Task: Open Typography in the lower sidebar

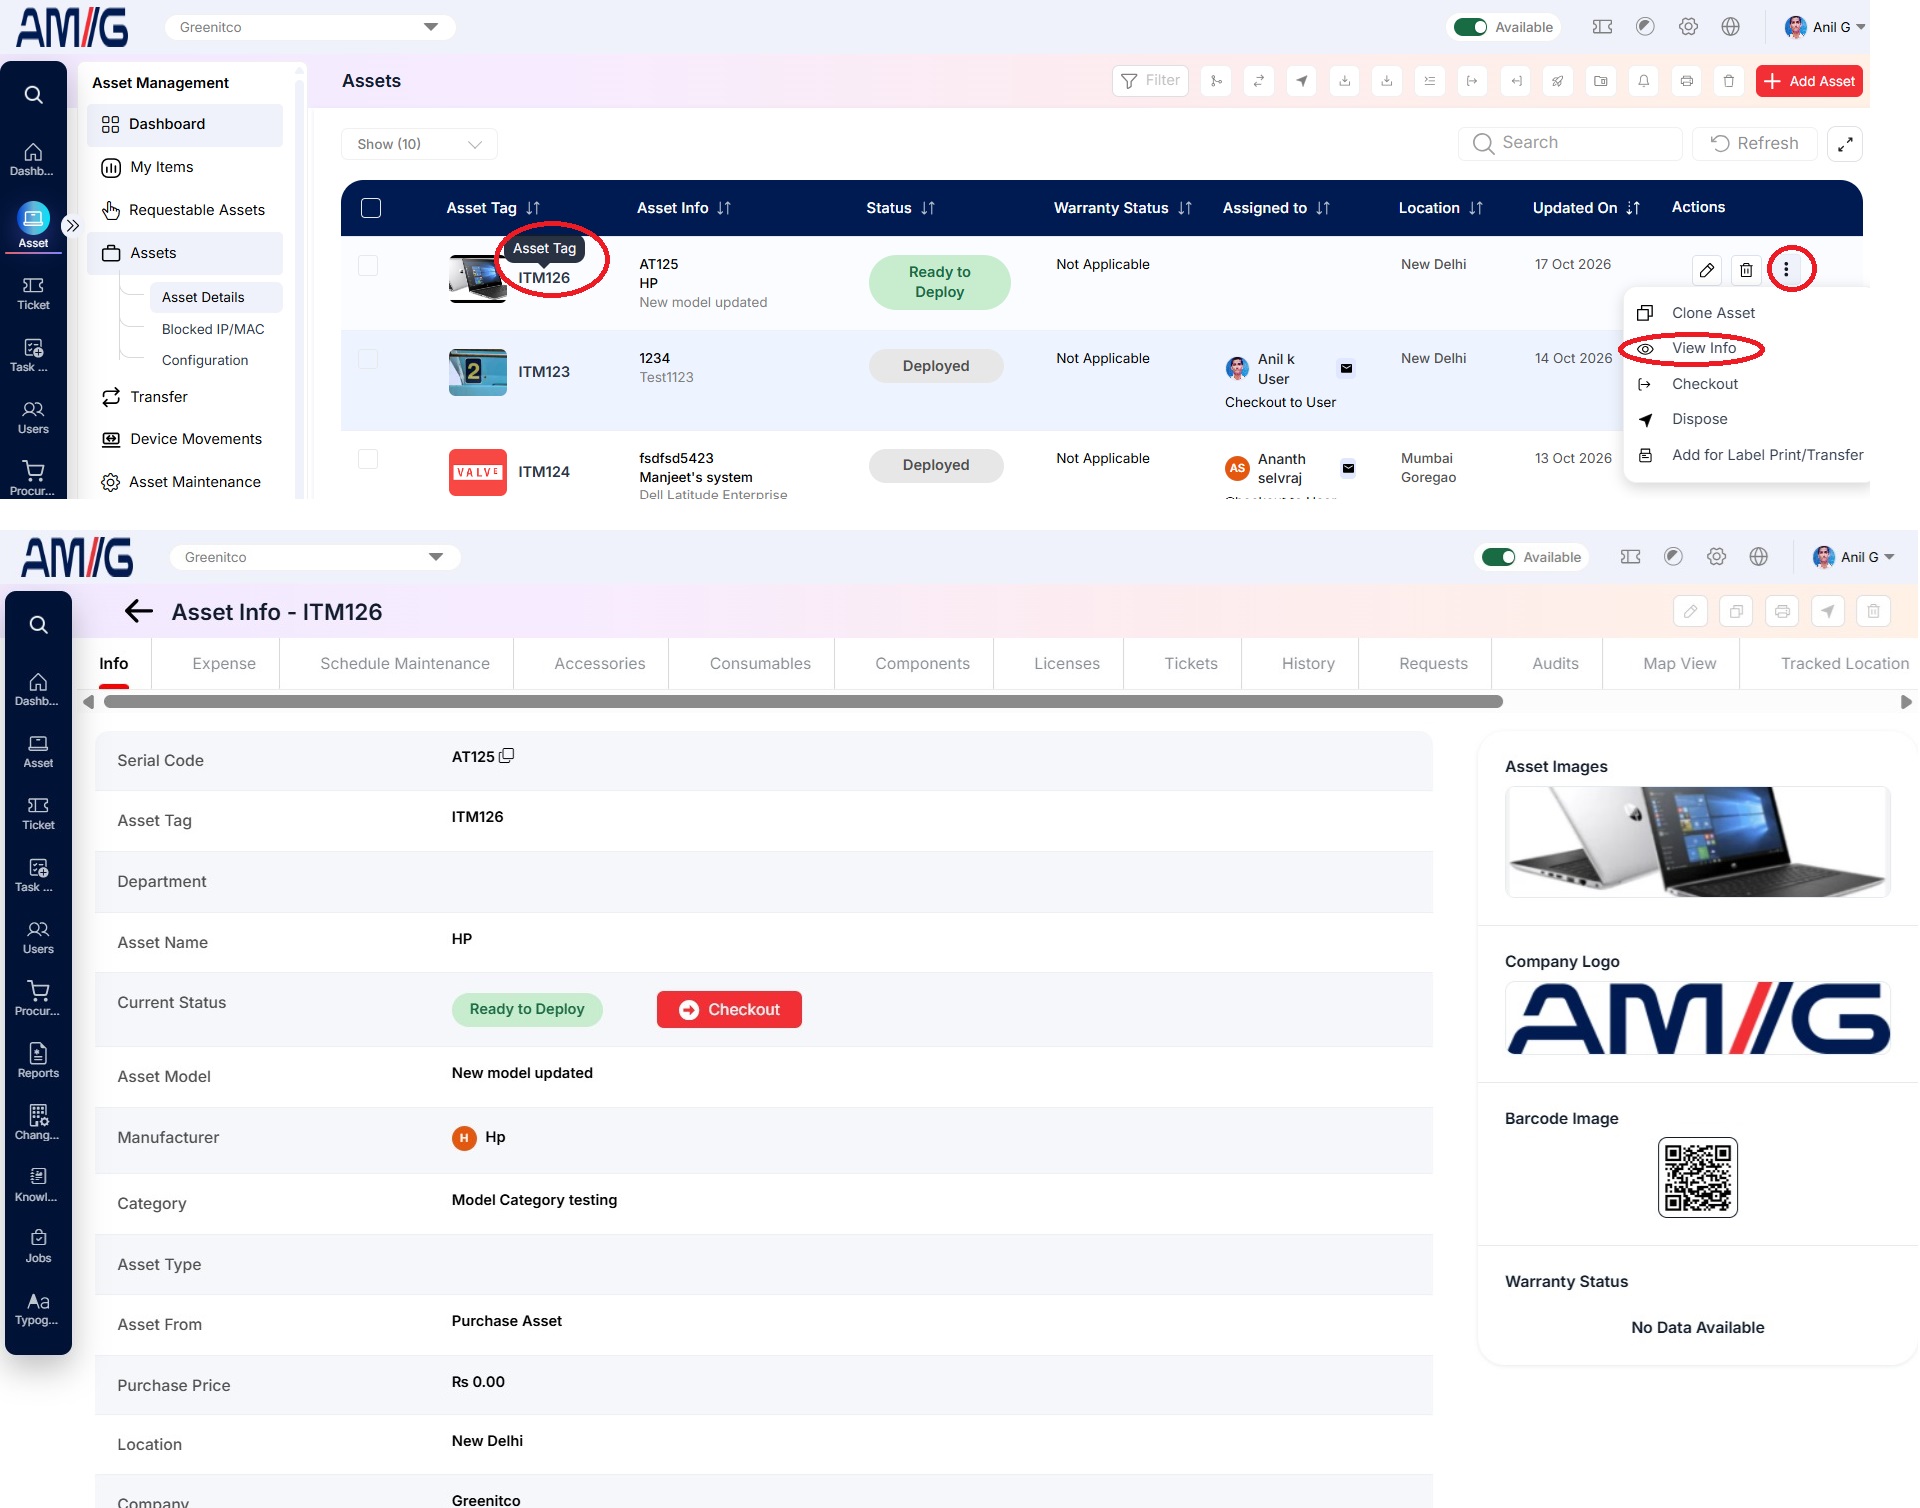Action: click(38, 1308)
